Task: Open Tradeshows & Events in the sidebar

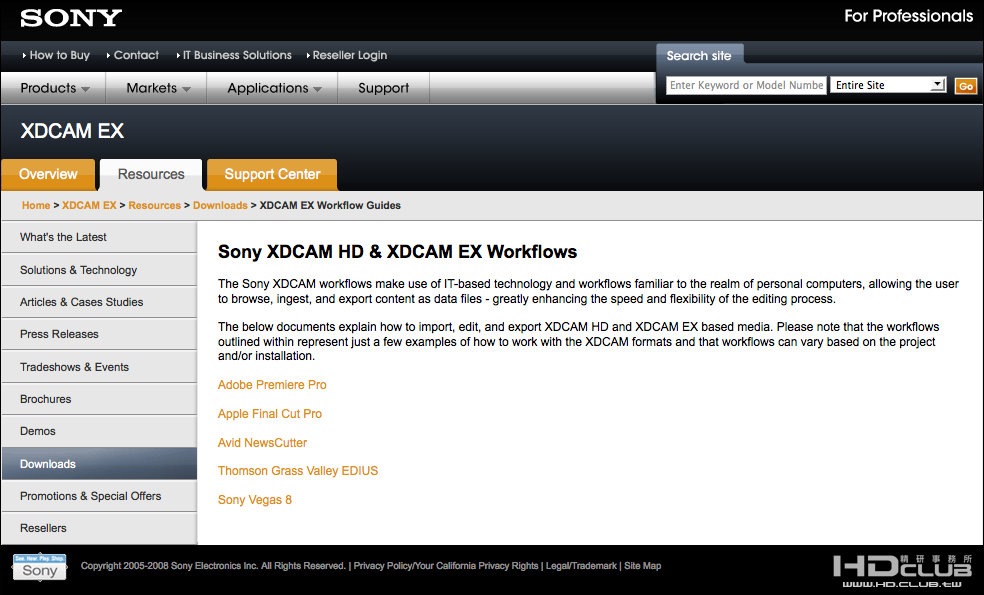Action: click(99, 367)
